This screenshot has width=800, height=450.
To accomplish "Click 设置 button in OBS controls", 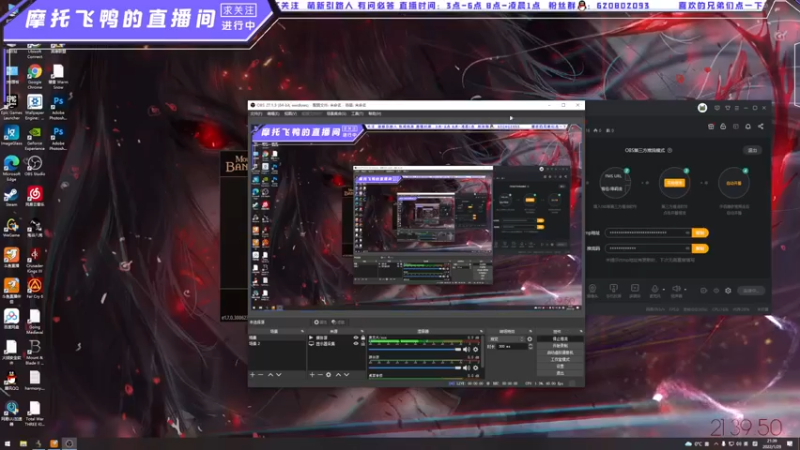I will 560,366.
